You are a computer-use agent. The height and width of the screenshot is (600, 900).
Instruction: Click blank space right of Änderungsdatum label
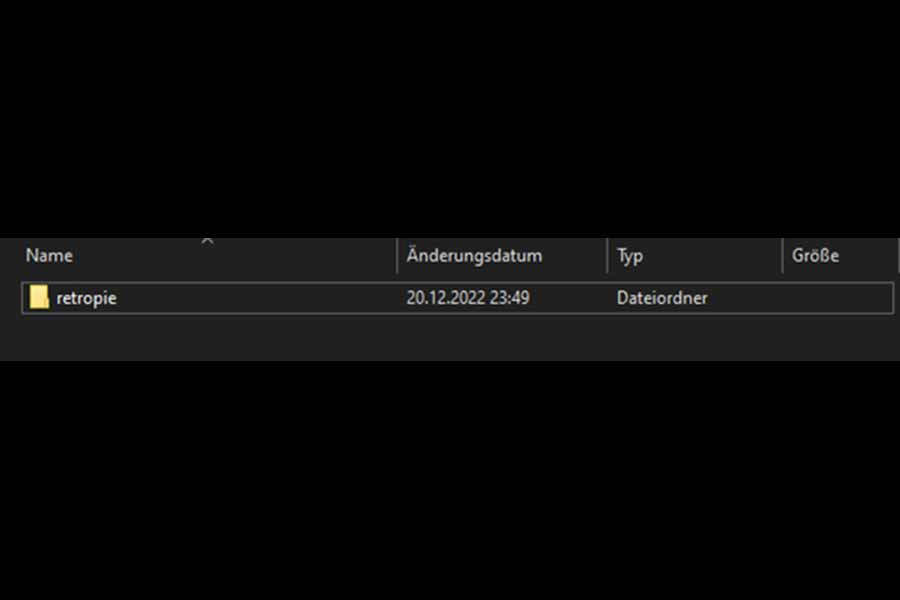[x=574, y=256]
